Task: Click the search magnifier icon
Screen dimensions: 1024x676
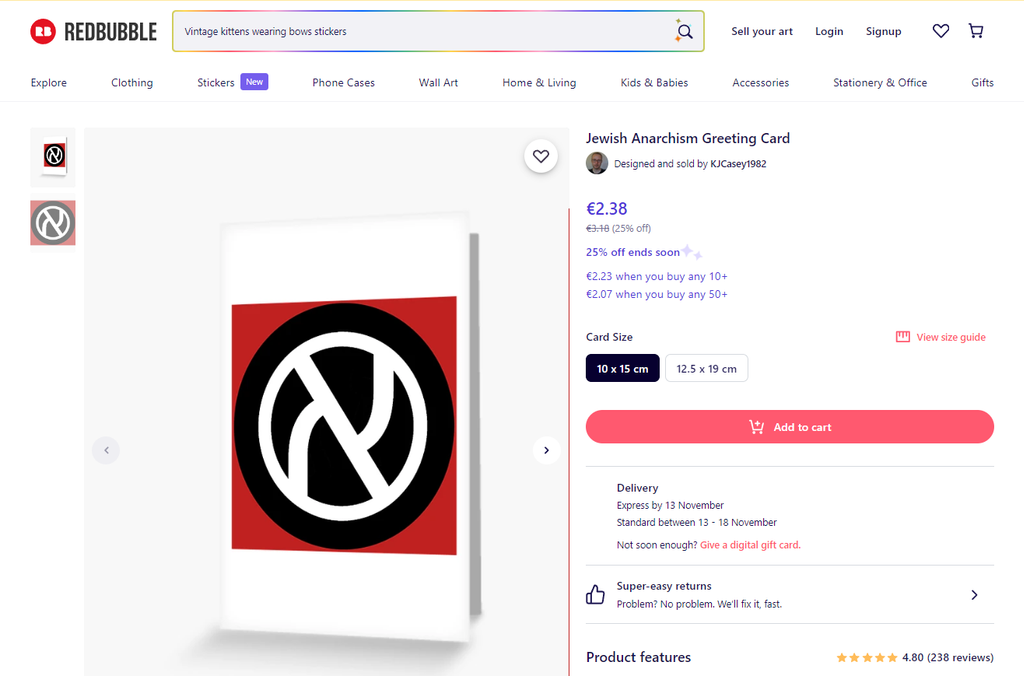Action: coord(685,32)
